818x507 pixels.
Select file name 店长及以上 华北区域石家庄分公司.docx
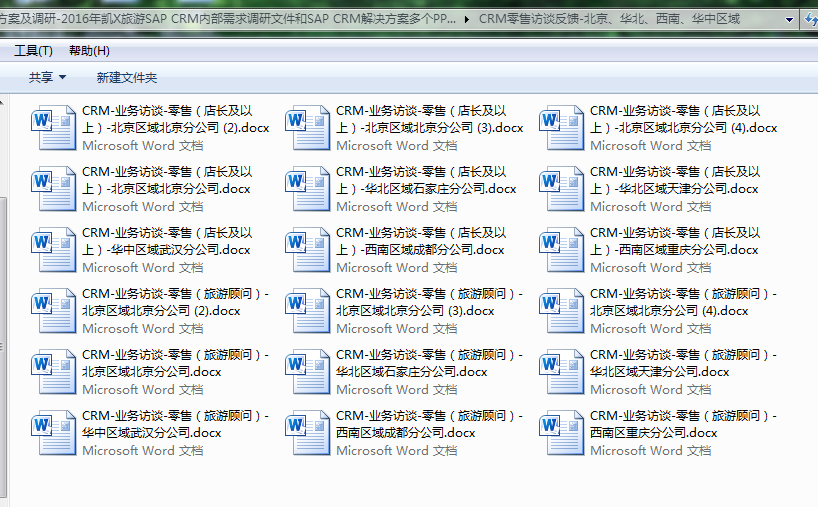point(426,180)
